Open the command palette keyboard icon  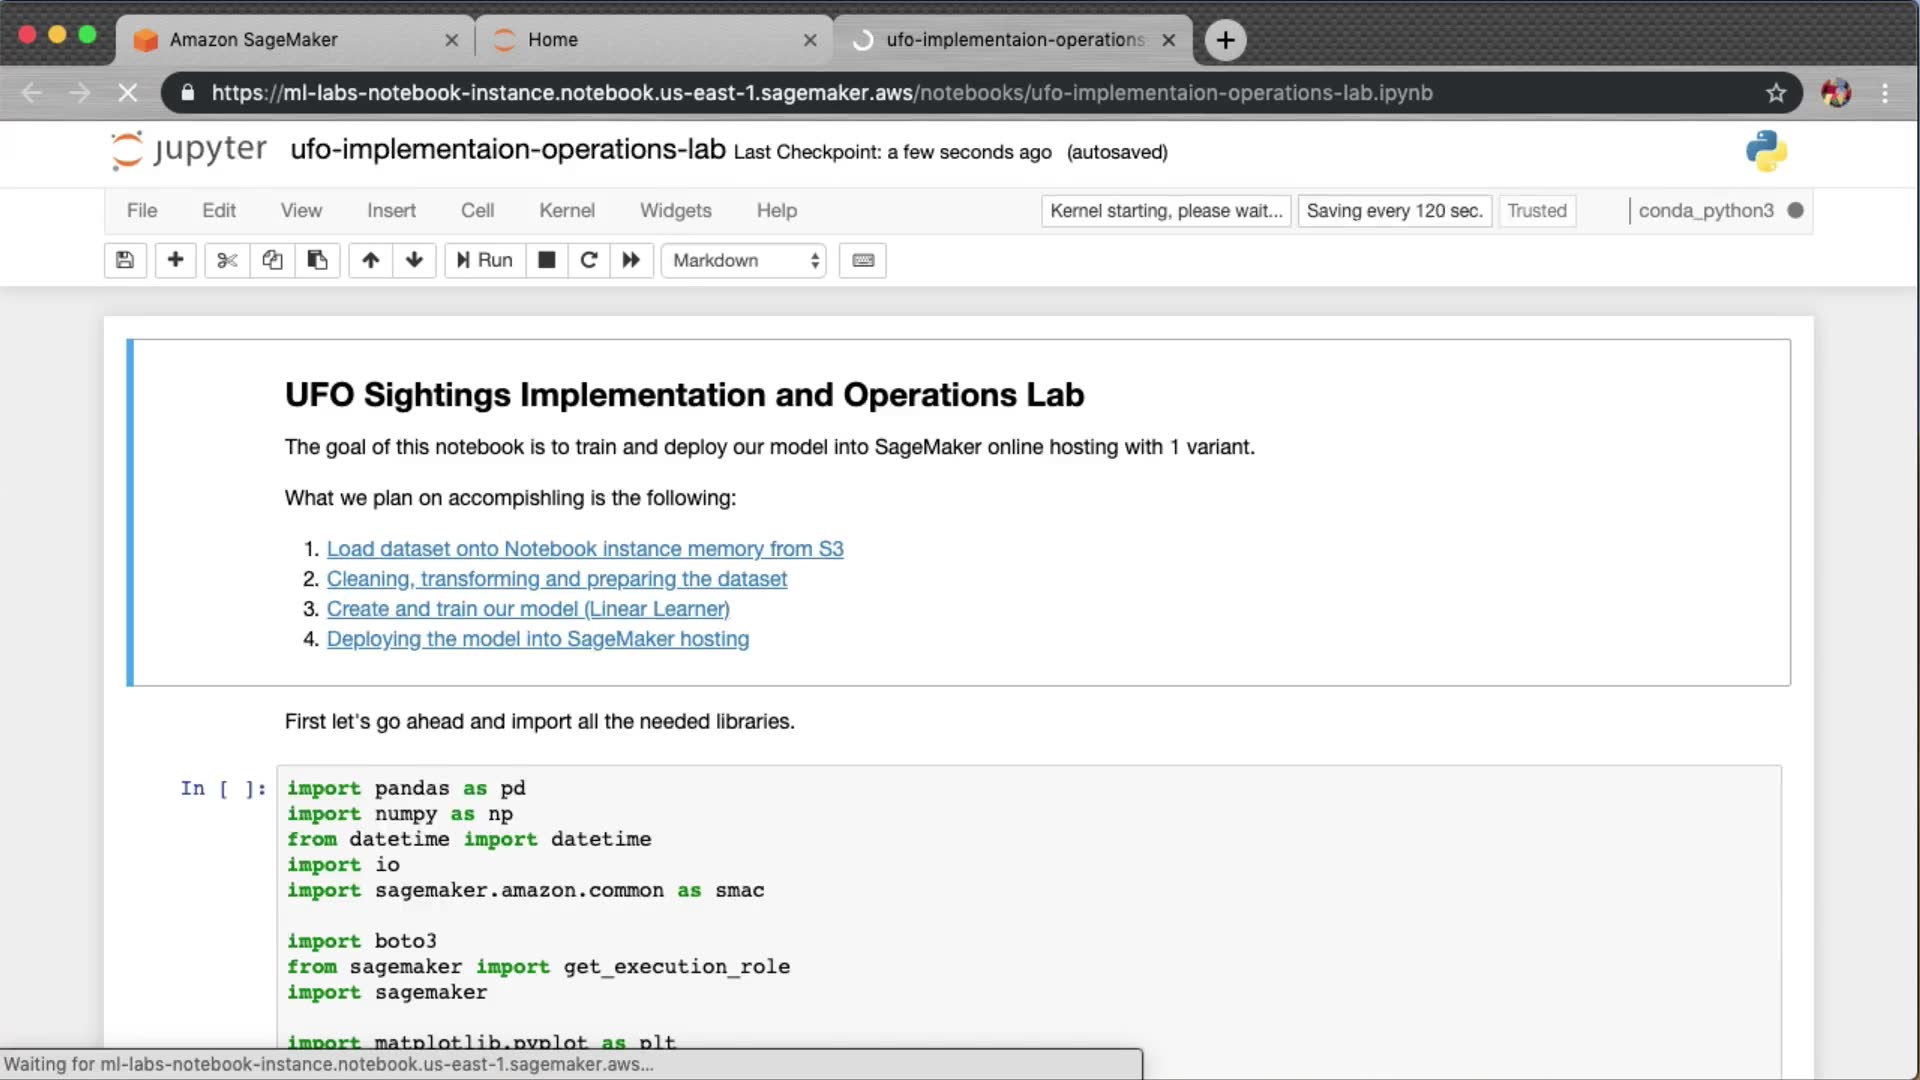coord(863,260)
